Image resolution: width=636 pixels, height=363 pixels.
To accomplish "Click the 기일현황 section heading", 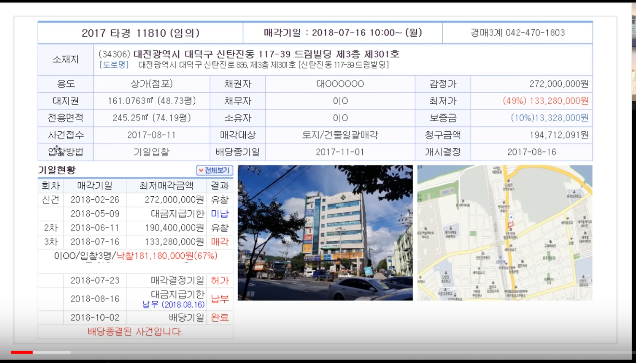I will [57, 170].
